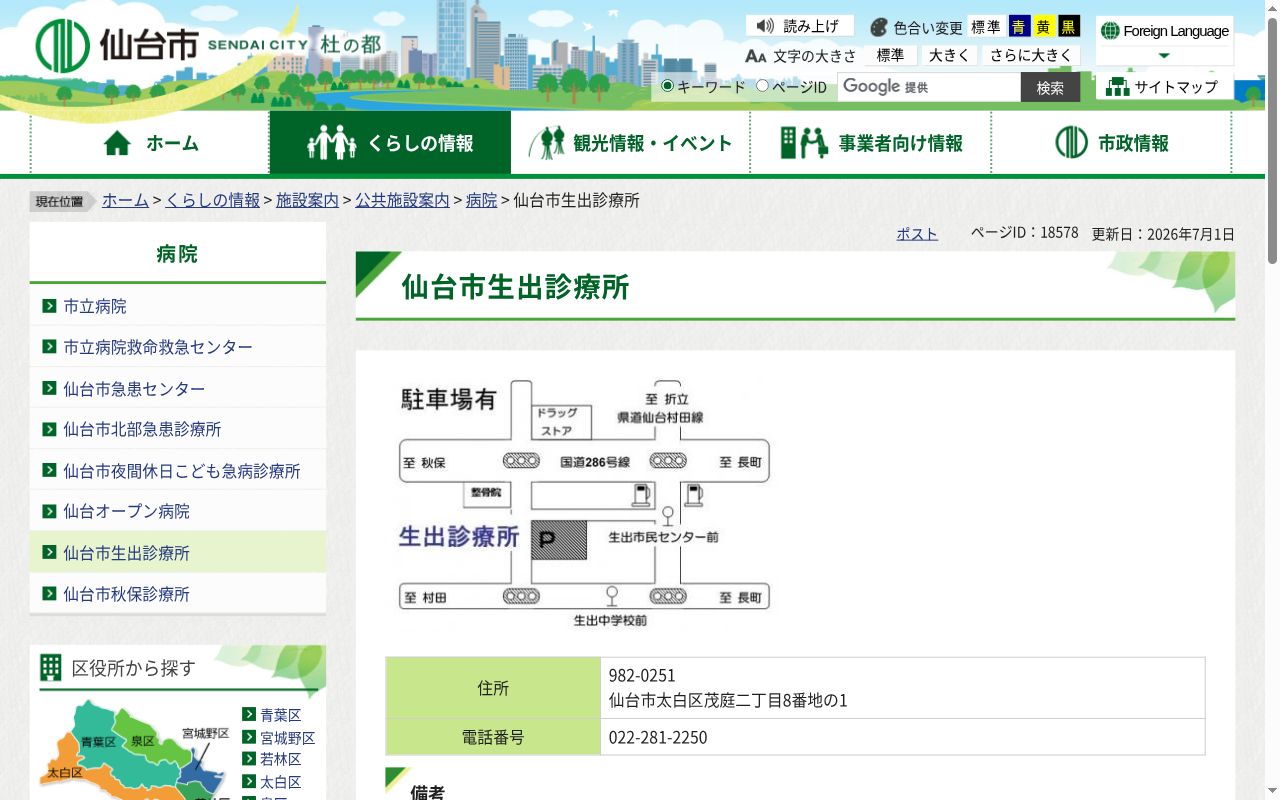Click the ポスト share link

pyautogui.click(x=917, y=233)
